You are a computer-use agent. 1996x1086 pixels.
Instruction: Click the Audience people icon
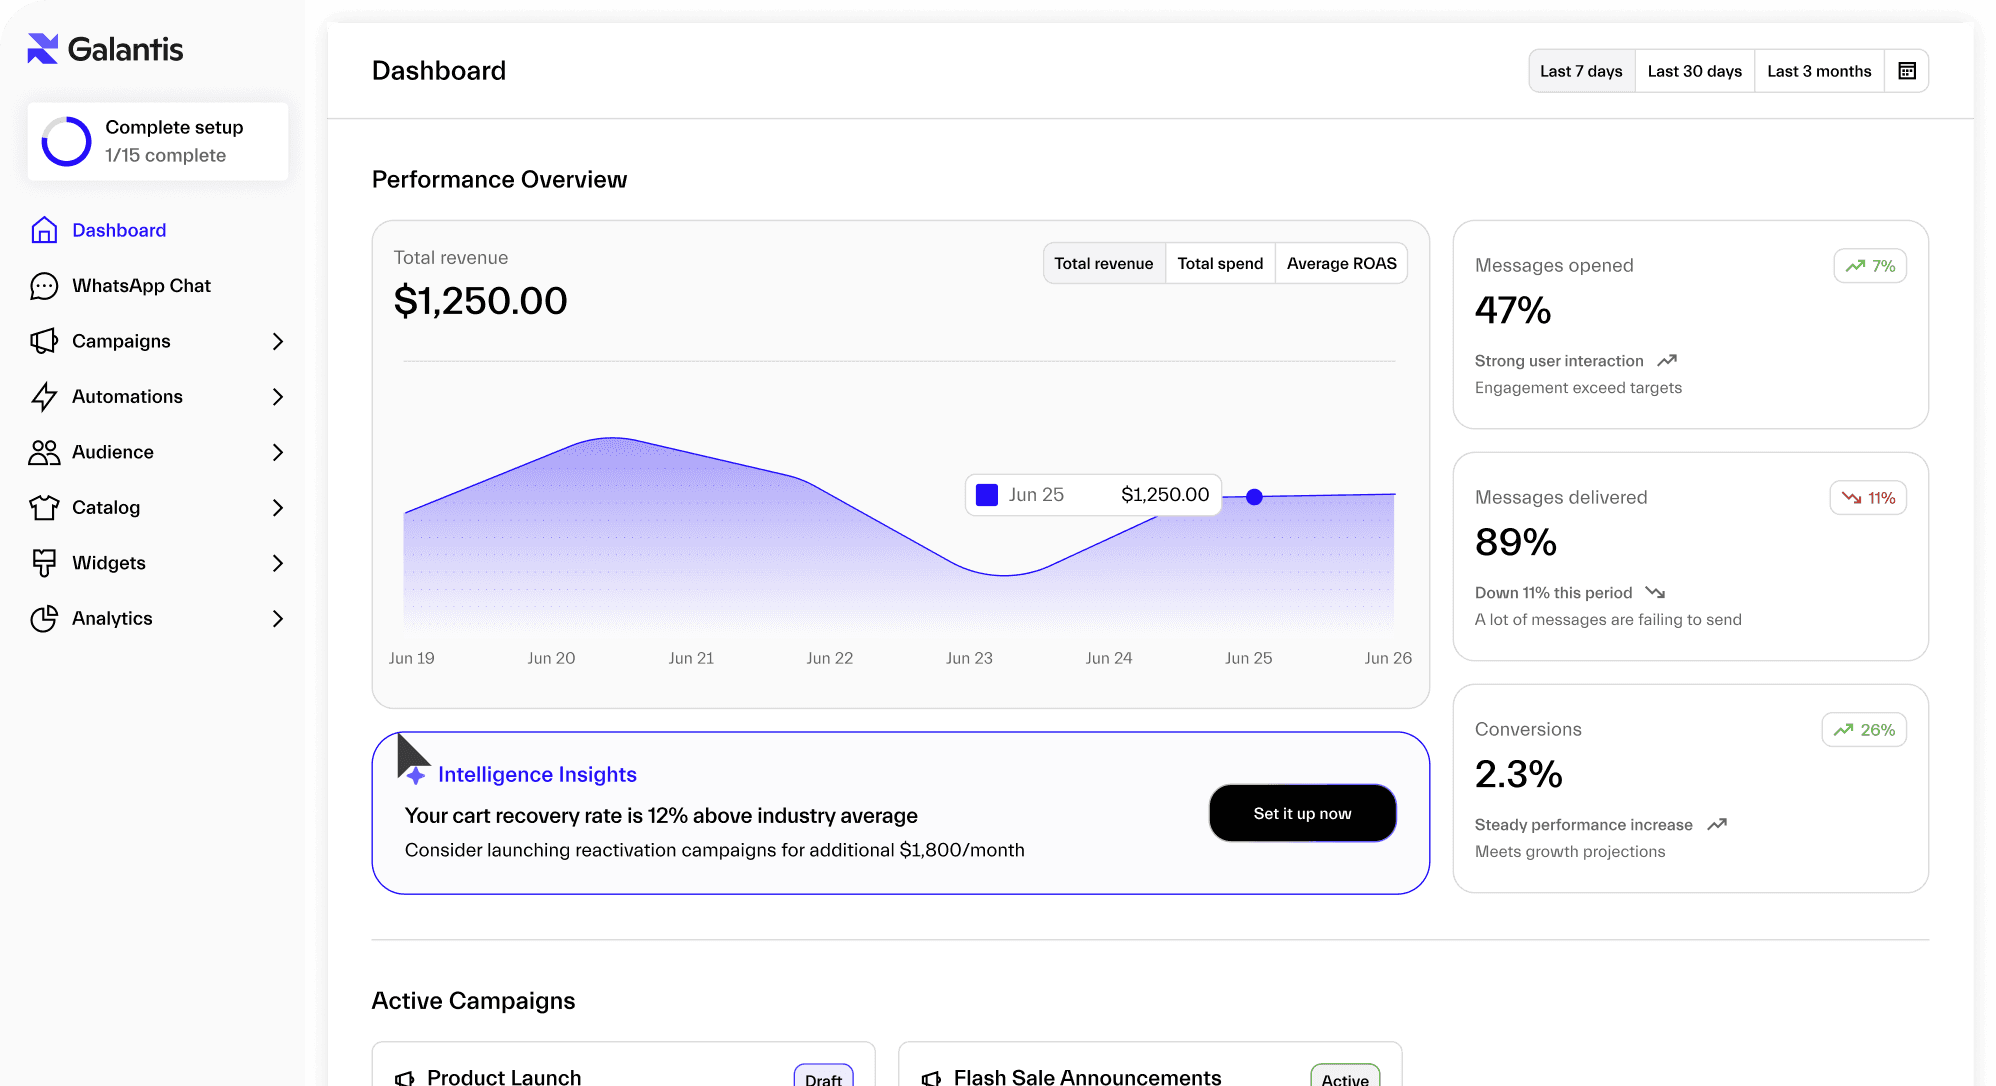point(44,452)
